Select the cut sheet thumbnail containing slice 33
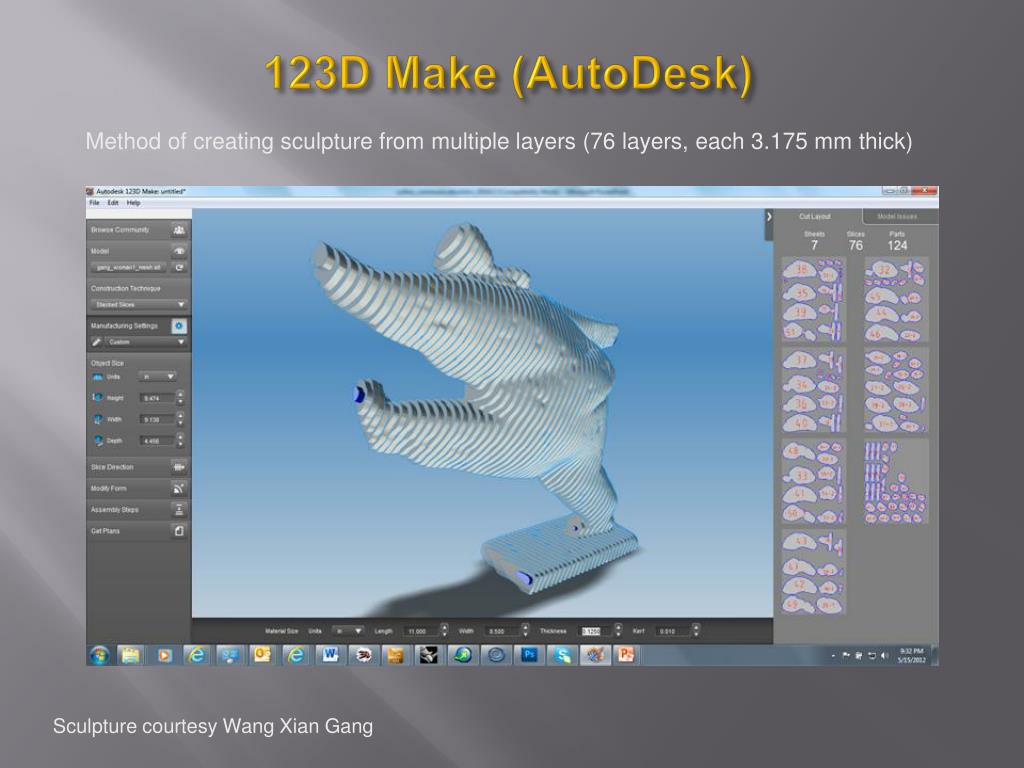This screenshot has height=768, width=1024. 814,481
